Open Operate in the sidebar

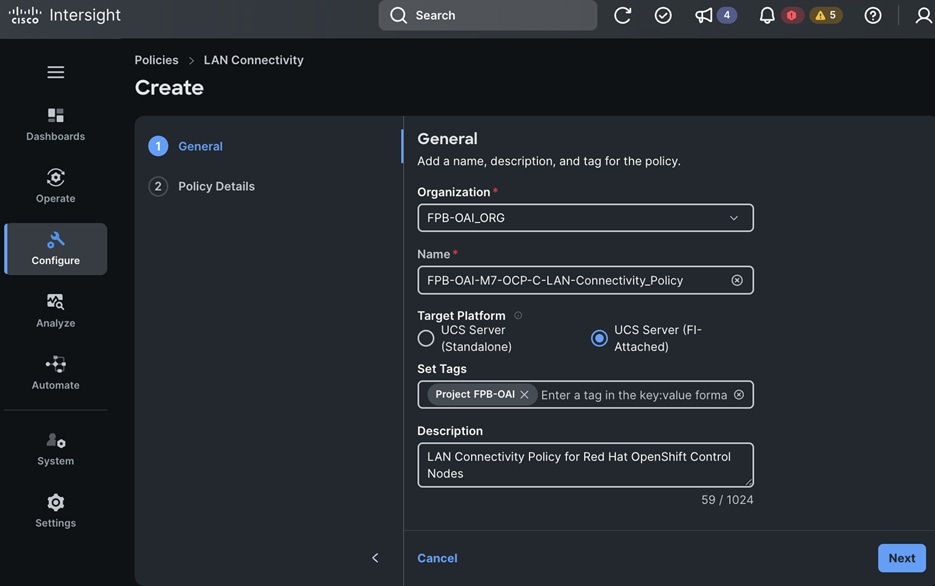tap(55, 186)
